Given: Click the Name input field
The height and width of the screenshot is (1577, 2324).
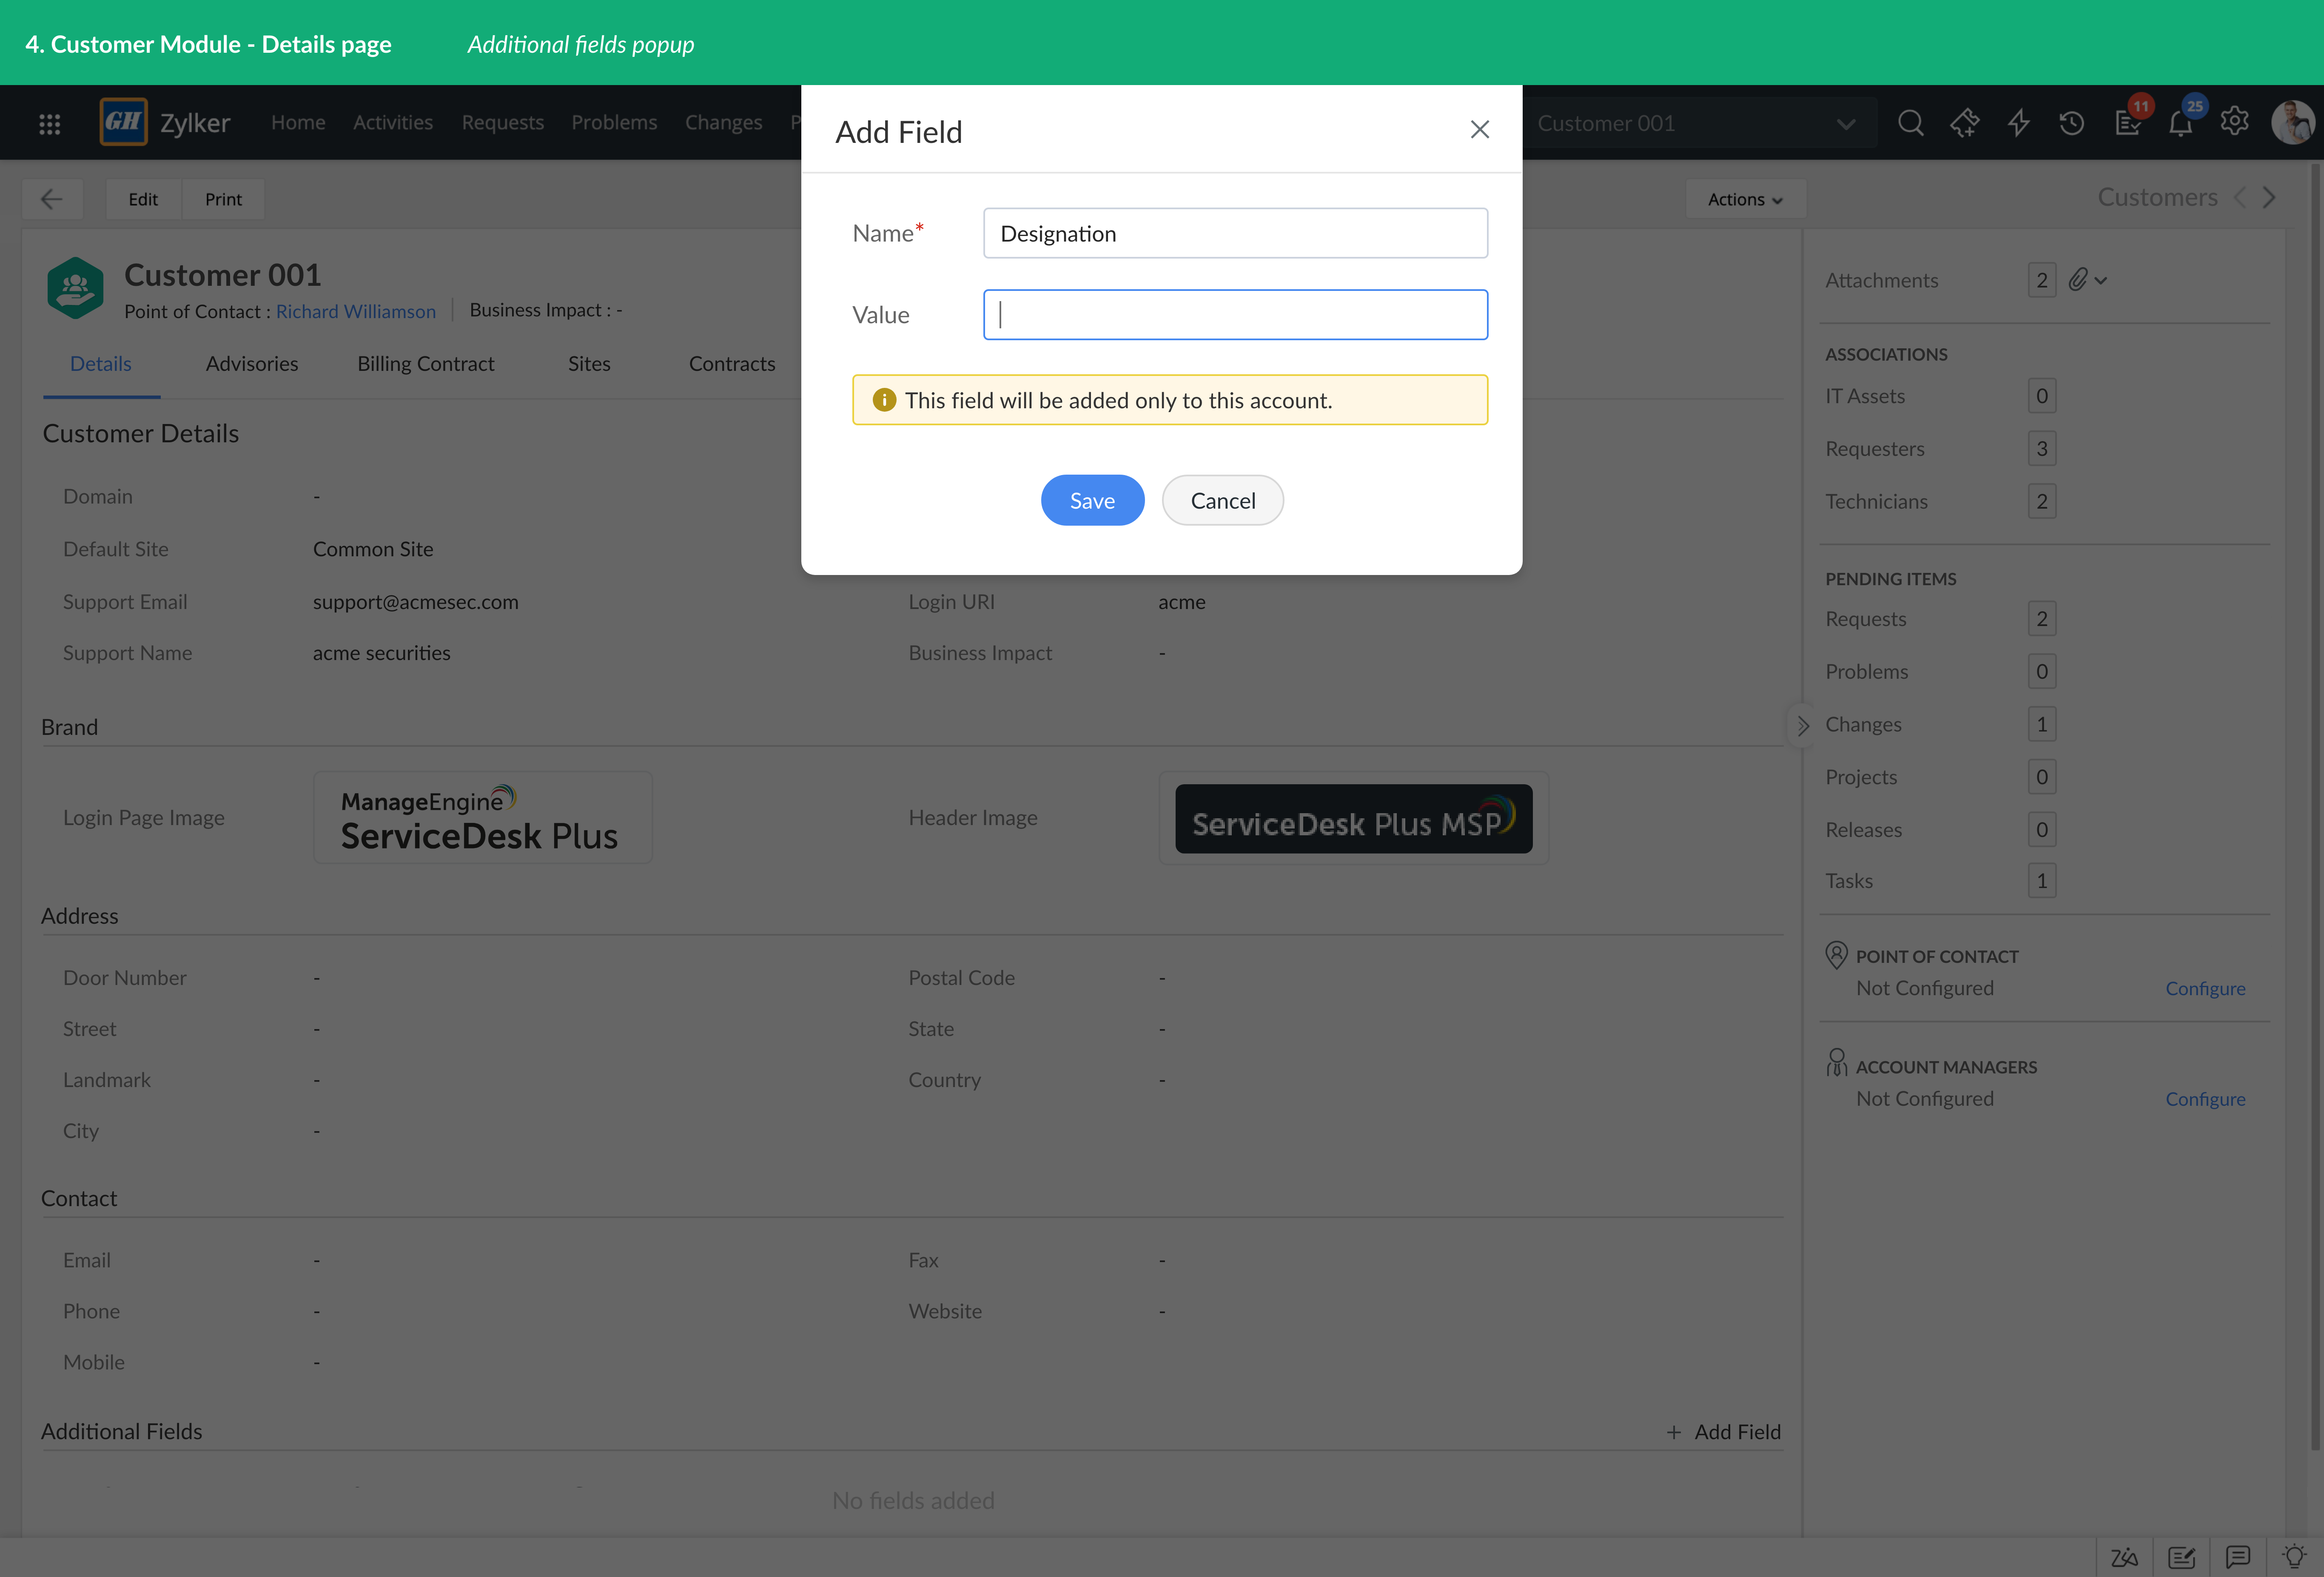Looking at the screenshot, I should (1235, 233).
